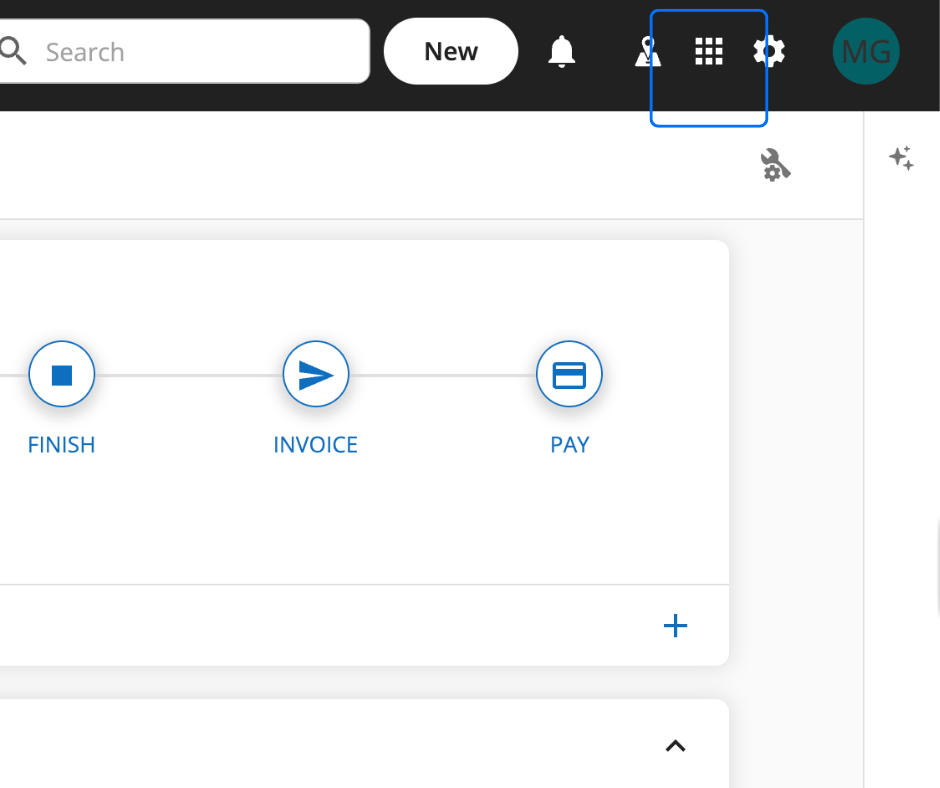
Task: Open the notifications bell
Action: tap(562, 52)
